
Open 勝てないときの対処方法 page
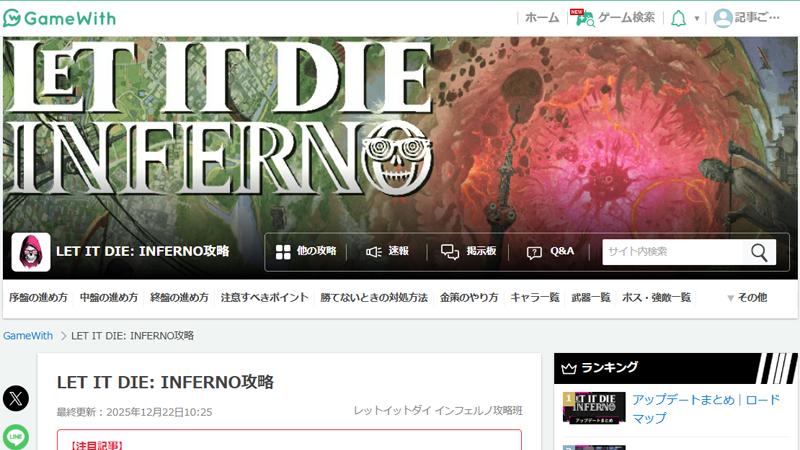[x=374, y=297]
